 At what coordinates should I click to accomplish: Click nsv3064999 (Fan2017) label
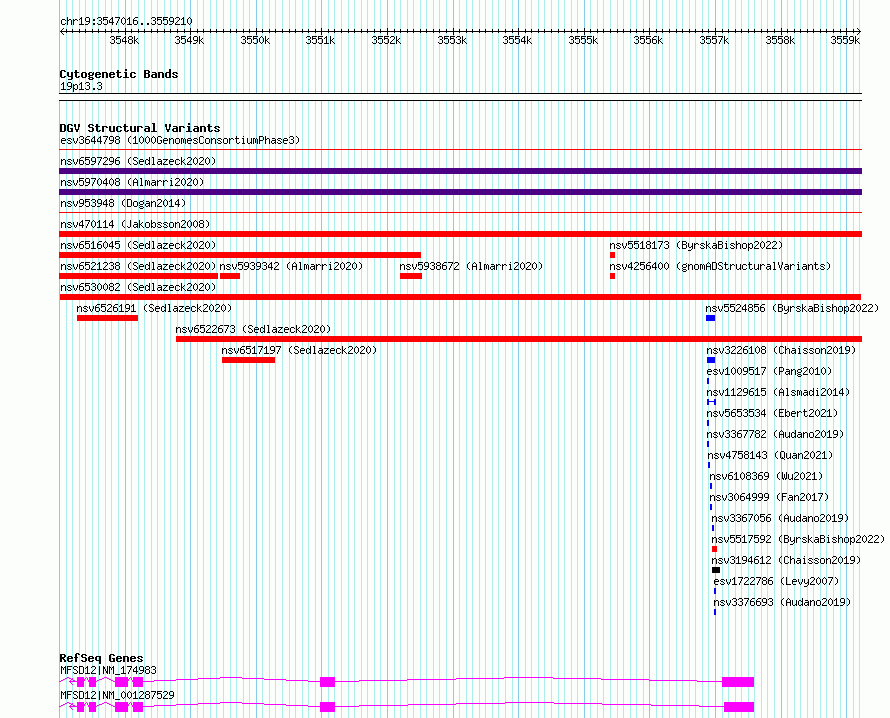(769, 497)
